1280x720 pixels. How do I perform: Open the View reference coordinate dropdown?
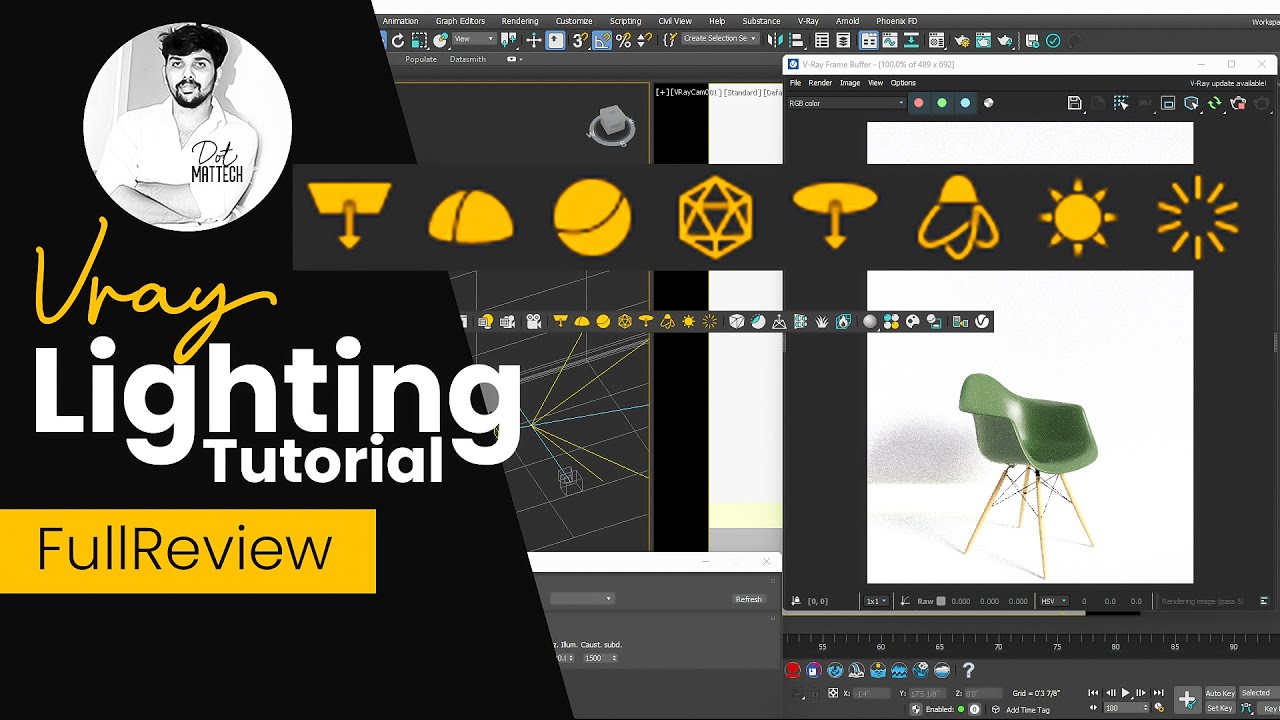coord(473,40)
